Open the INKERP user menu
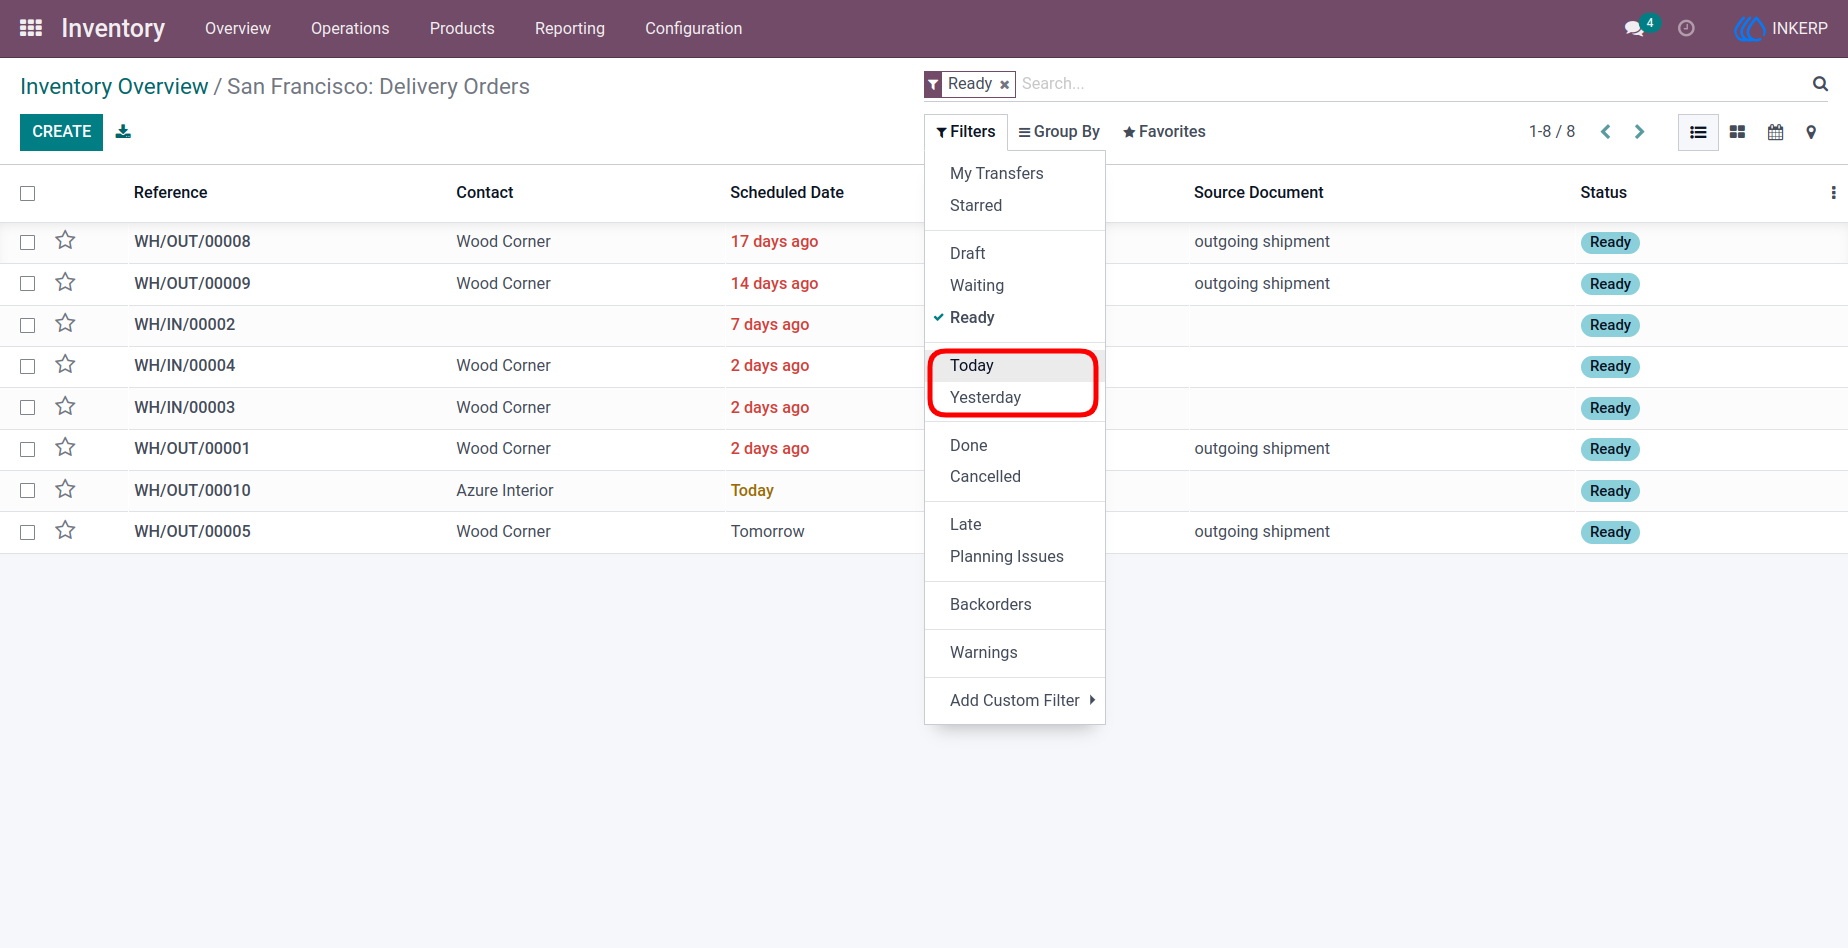 pyautogui.click(x=1781, y=28)
